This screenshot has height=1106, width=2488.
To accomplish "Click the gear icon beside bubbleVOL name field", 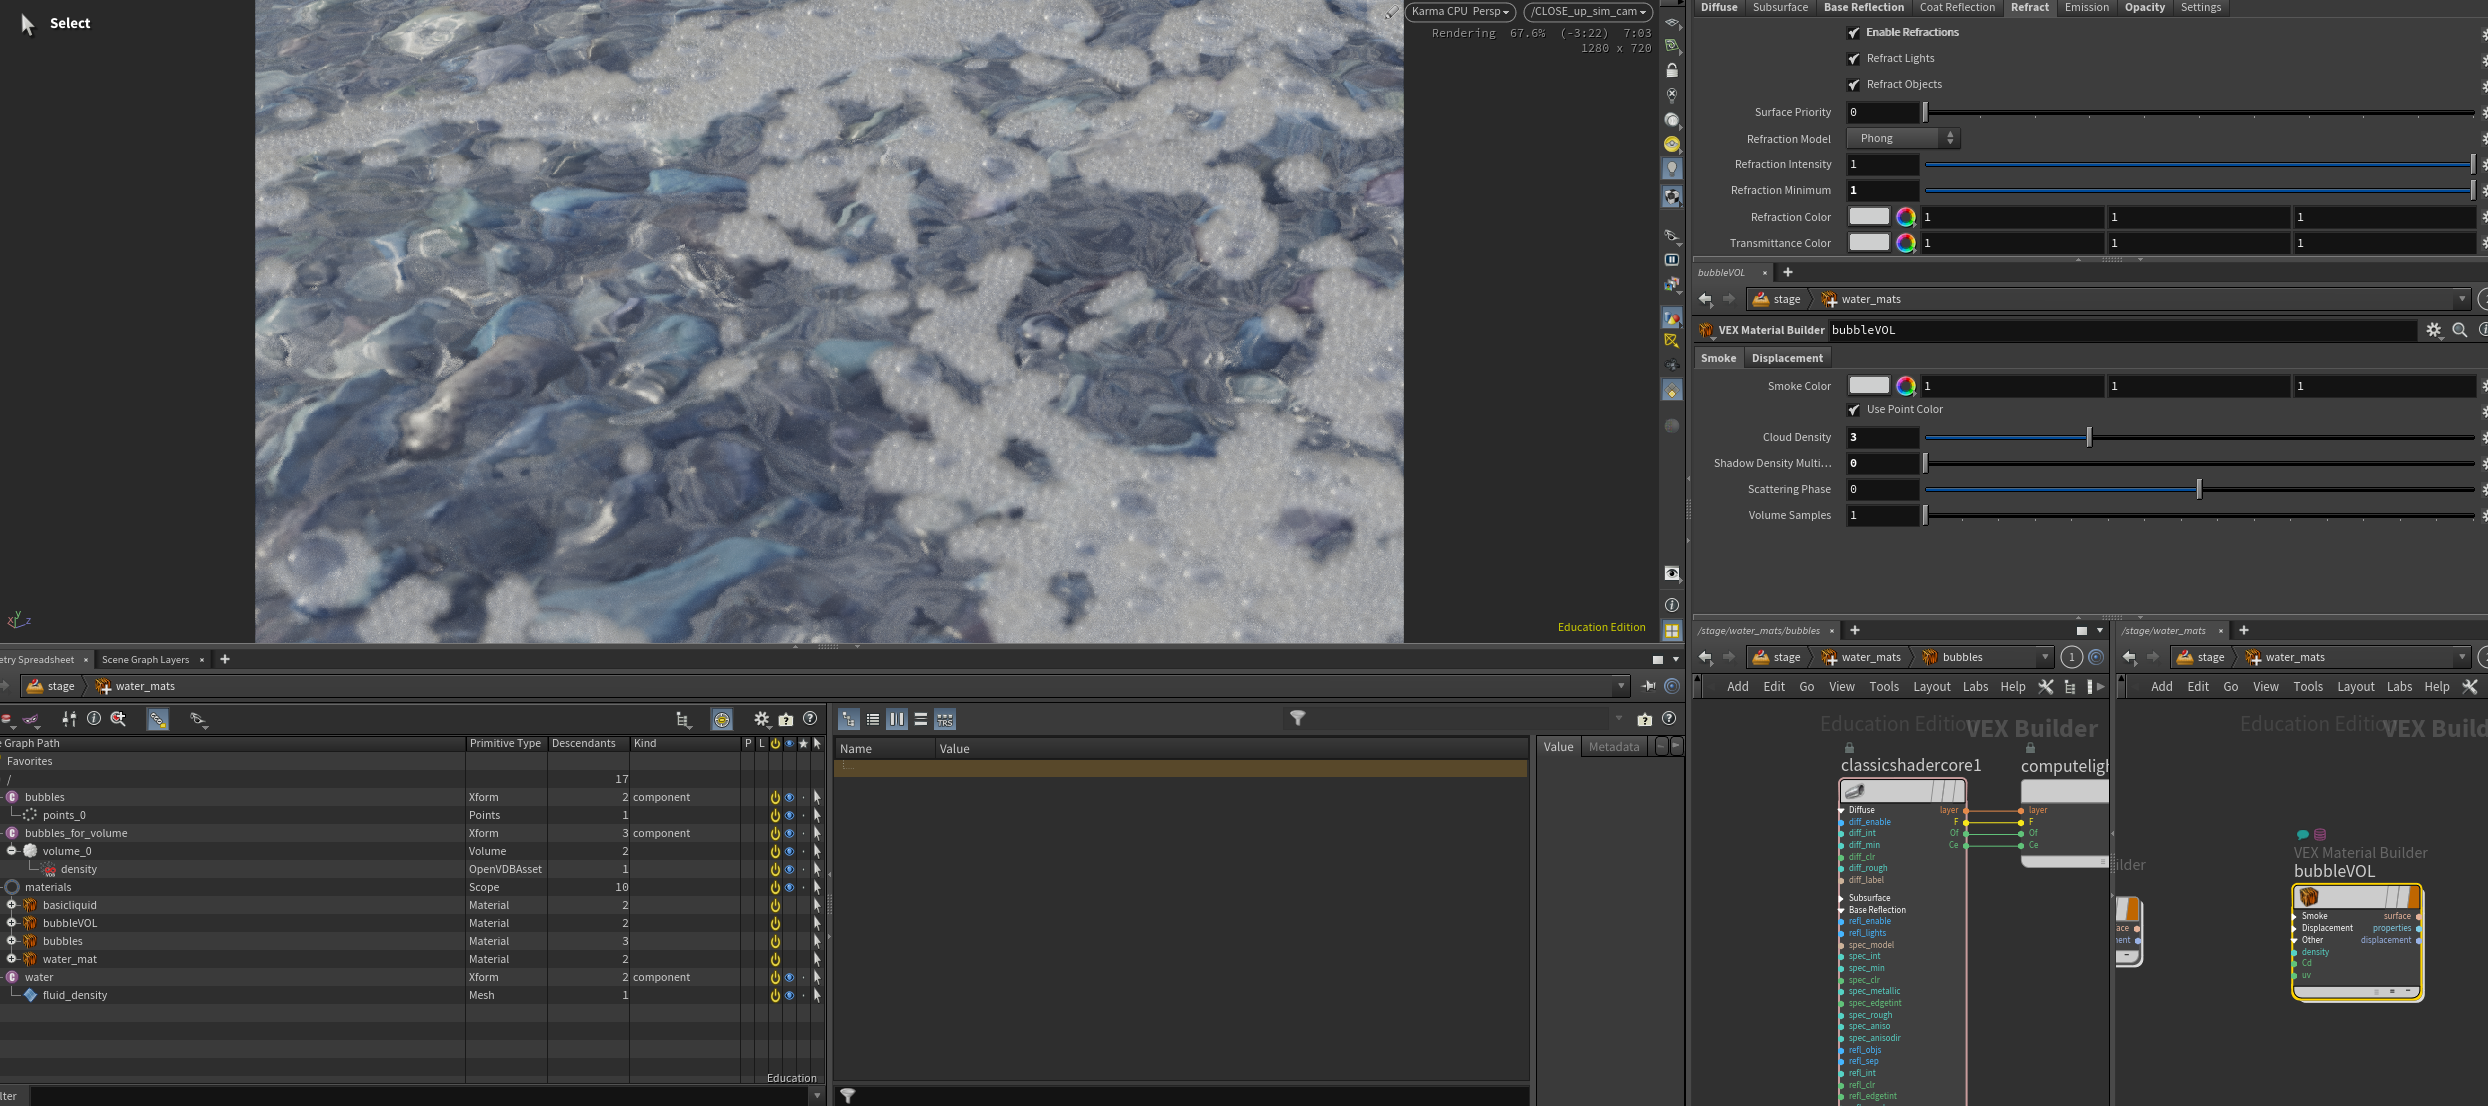I will pos(2434,330).
